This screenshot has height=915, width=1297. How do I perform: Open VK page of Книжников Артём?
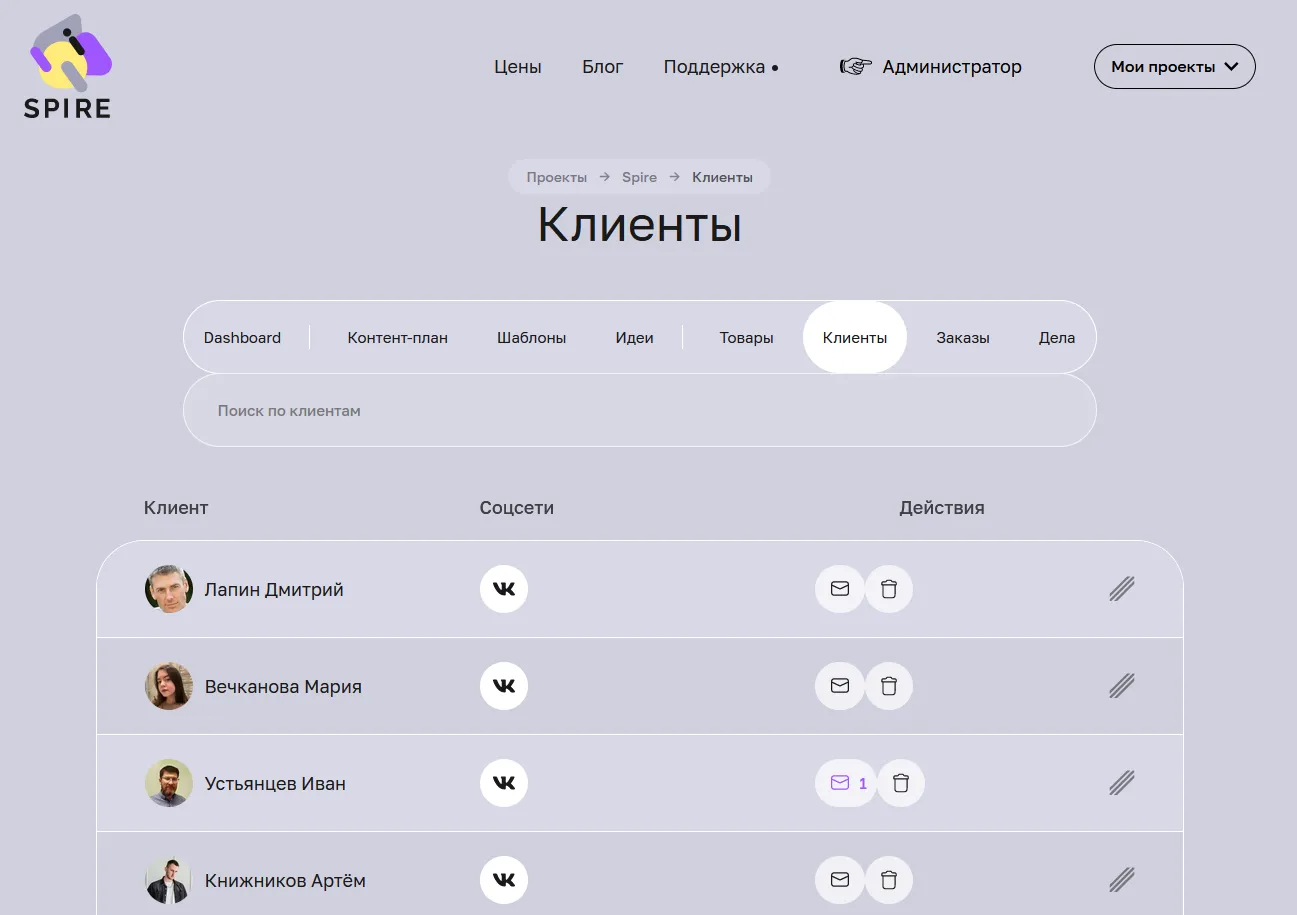503,880
